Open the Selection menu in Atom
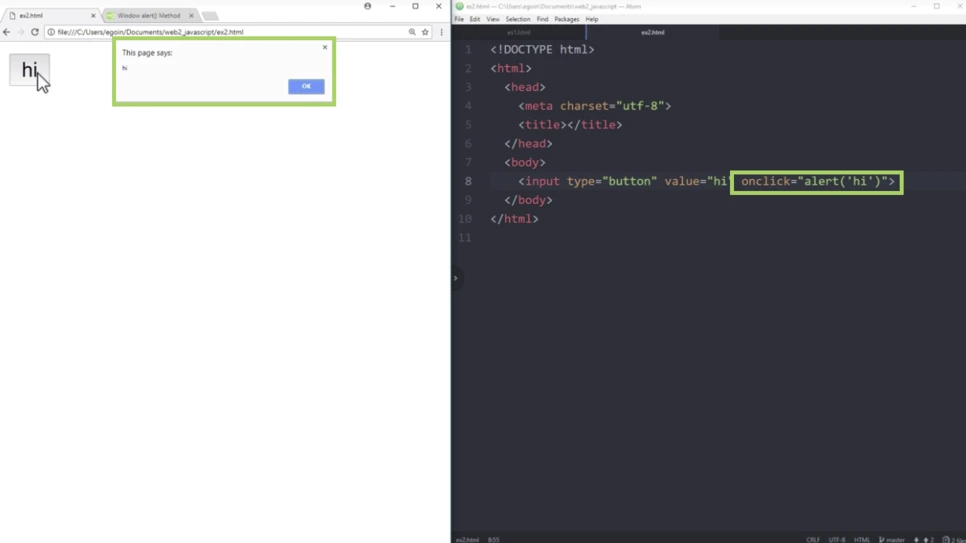966x543 pixels. coord(518,19)
